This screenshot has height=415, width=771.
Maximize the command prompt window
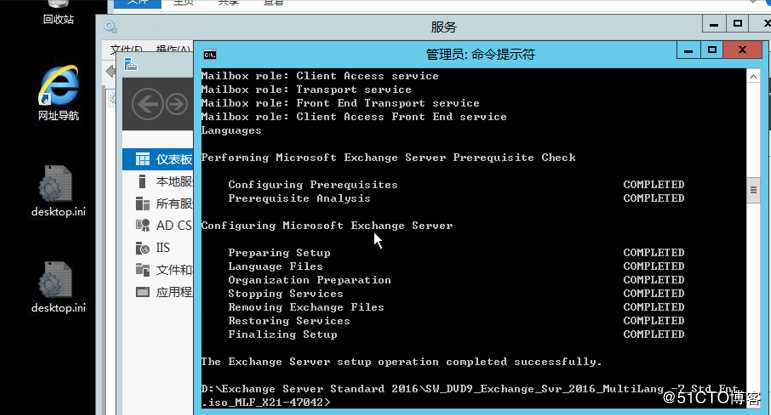coord(712,50)
